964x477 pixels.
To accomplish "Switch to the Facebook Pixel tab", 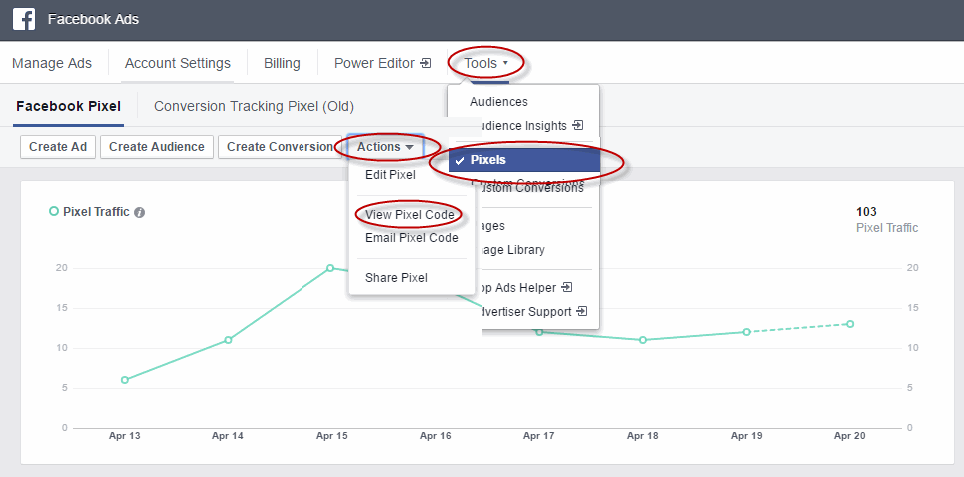I will tap(68, 106).
